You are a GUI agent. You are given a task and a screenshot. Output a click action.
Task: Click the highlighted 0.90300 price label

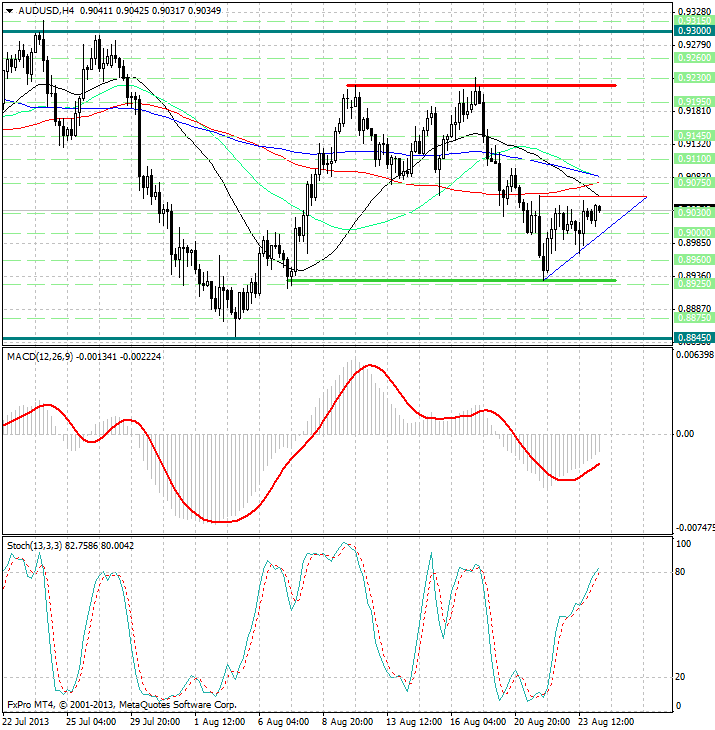694,212
